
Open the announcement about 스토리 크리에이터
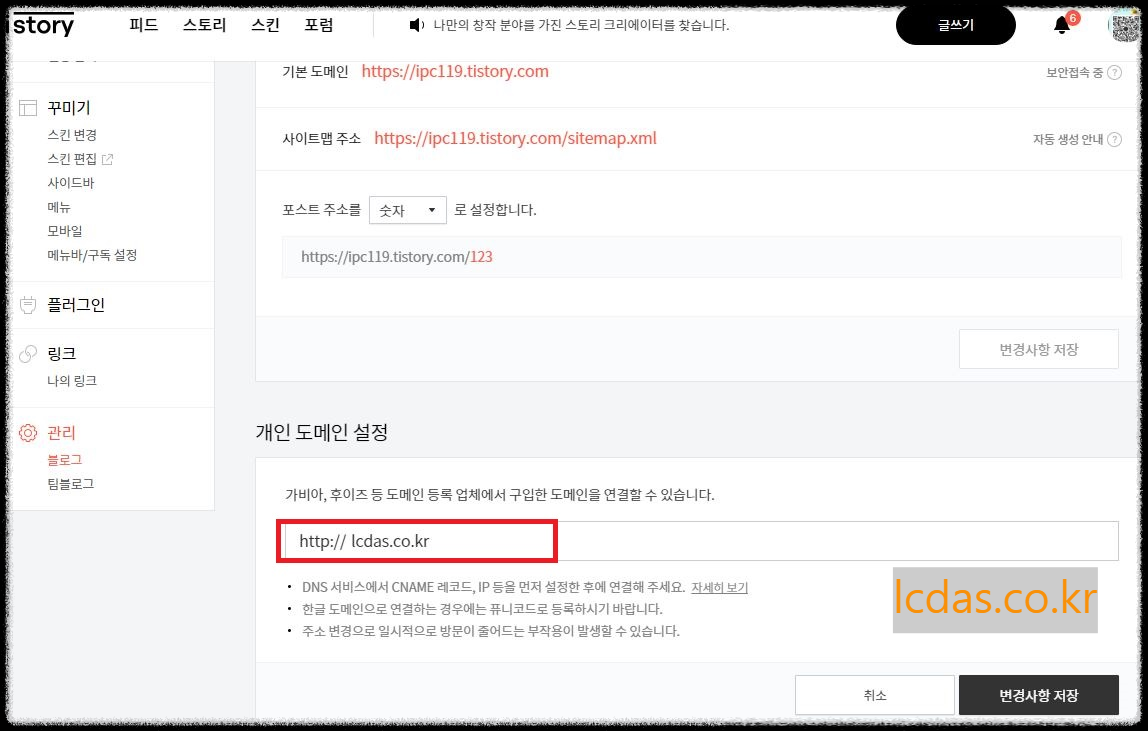[581, 26]
